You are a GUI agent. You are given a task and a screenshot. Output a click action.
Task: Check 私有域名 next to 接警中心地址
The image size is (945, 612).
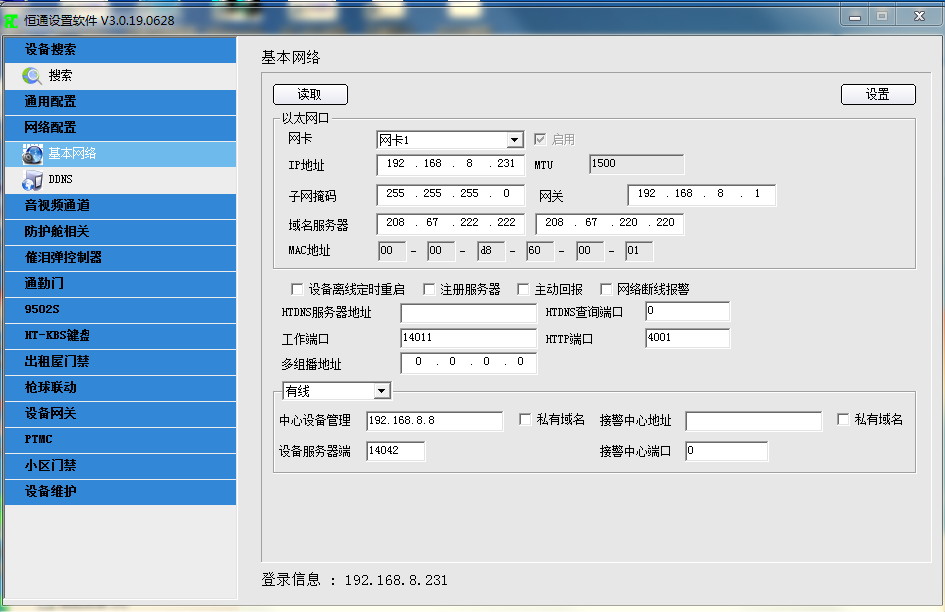pyautogui.click(x=843, y=419)
